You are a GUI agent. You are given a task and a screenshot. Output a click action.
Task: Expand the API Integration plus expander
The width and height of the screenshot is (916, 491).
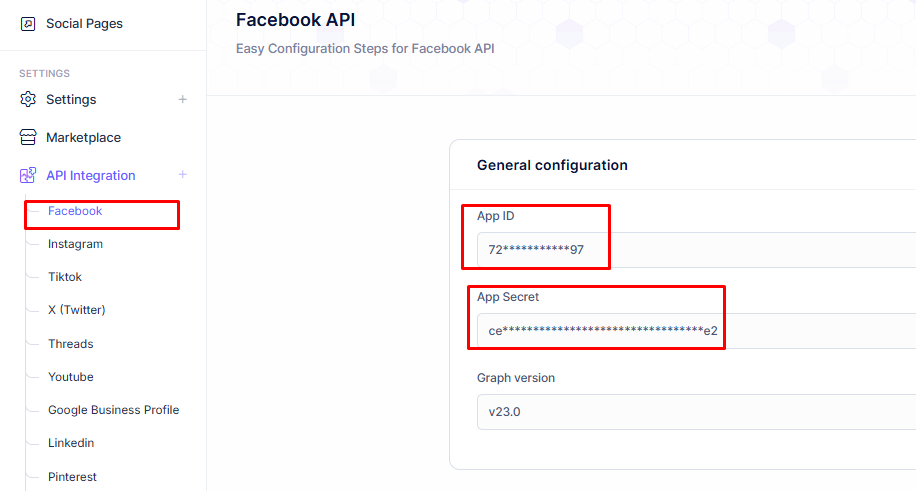[x=182, y=175]
